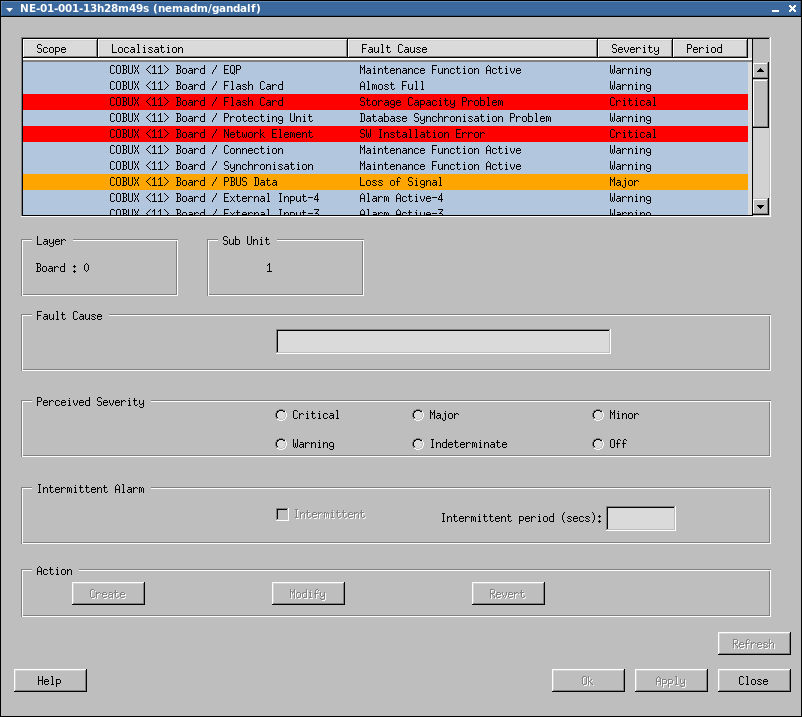Open the window menu in title bar

pos(9,8)
